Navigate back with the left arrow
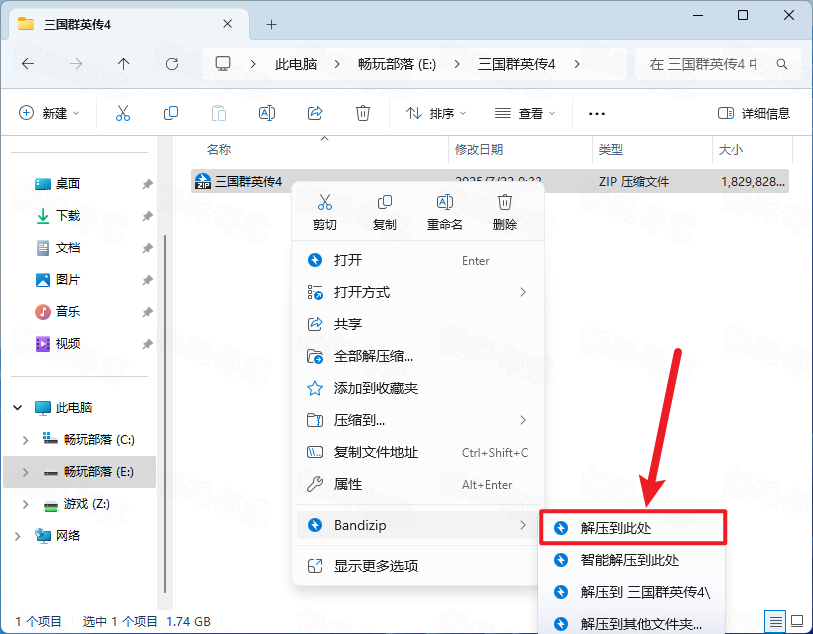 point(28,64)
